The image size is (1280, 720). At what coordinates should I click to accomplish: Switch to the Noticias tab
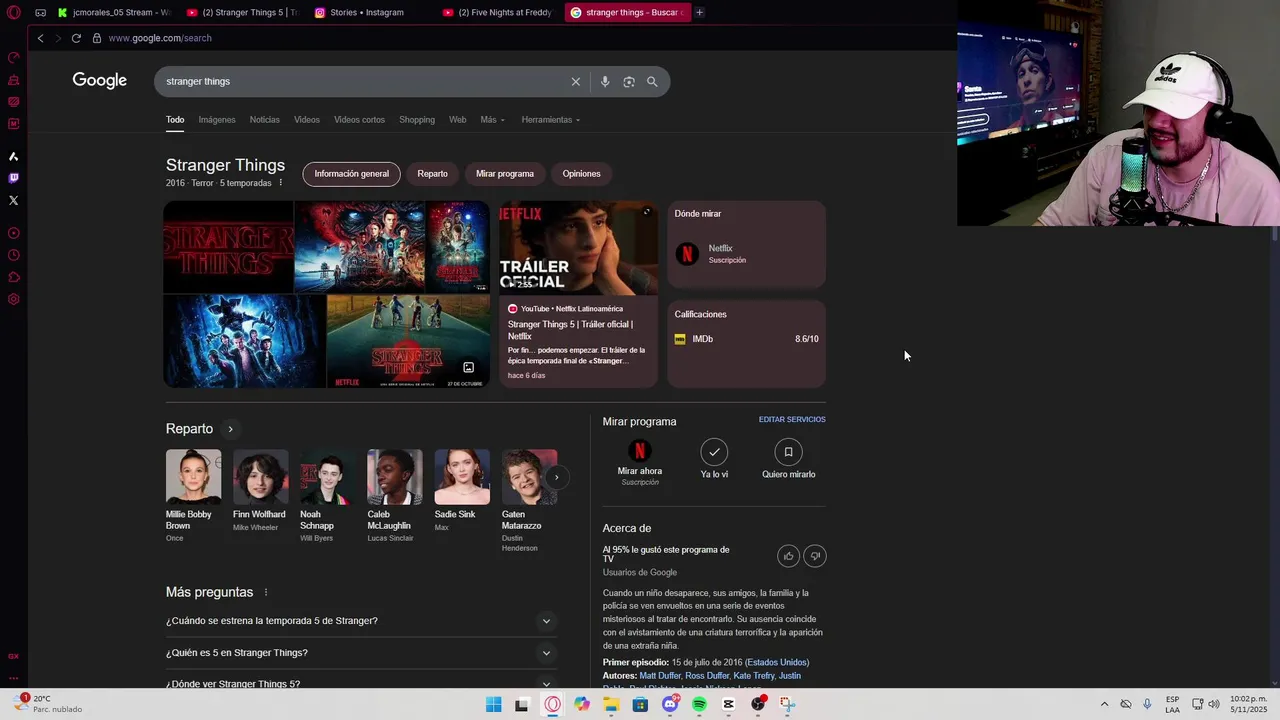(x=265, y=120)
